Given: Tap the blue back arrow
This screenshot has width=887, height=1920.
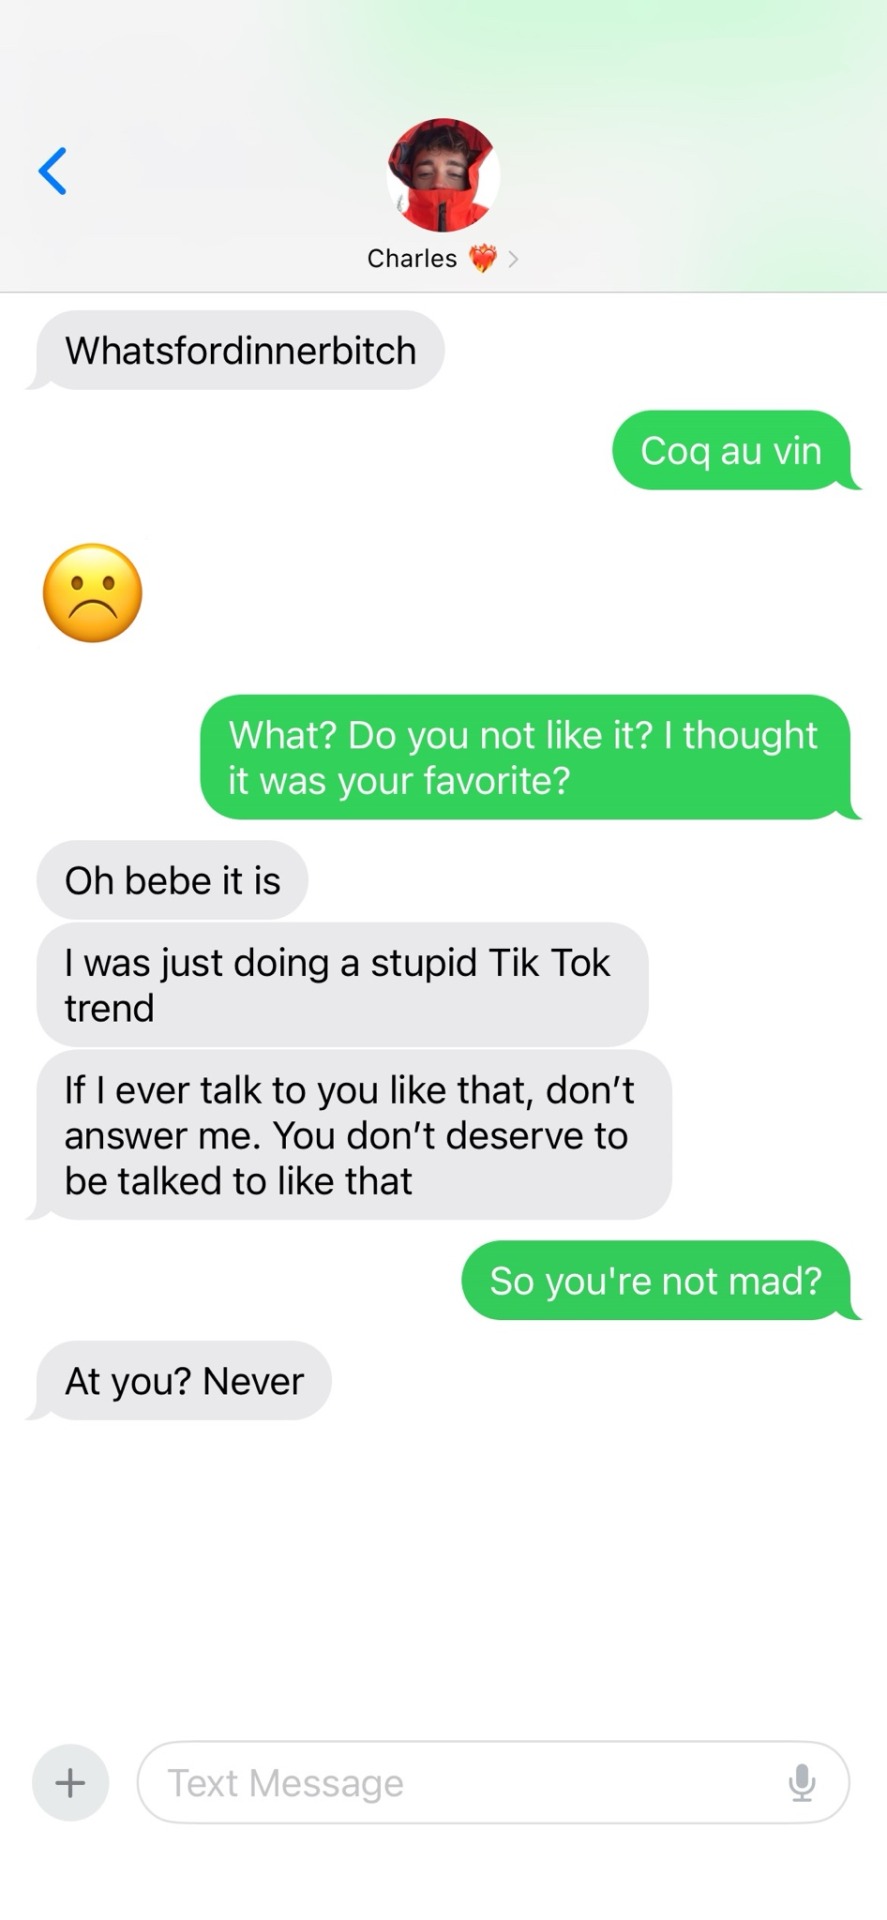Looking at the screenshot, I should 53,171.
